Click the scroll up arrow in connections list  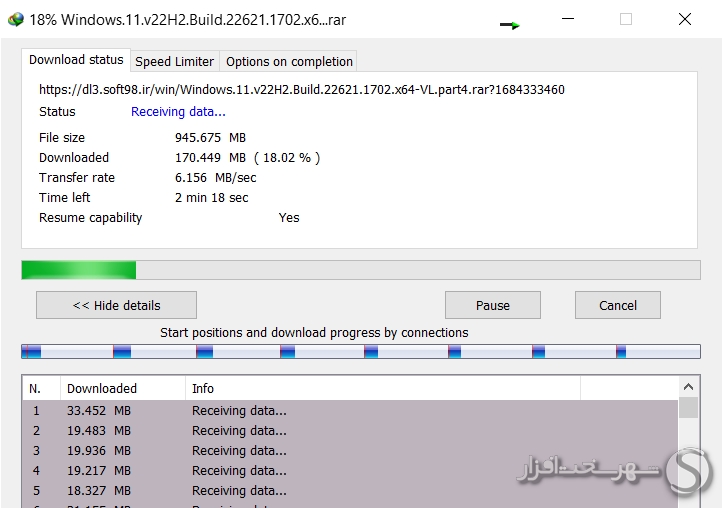click(688, 387)
